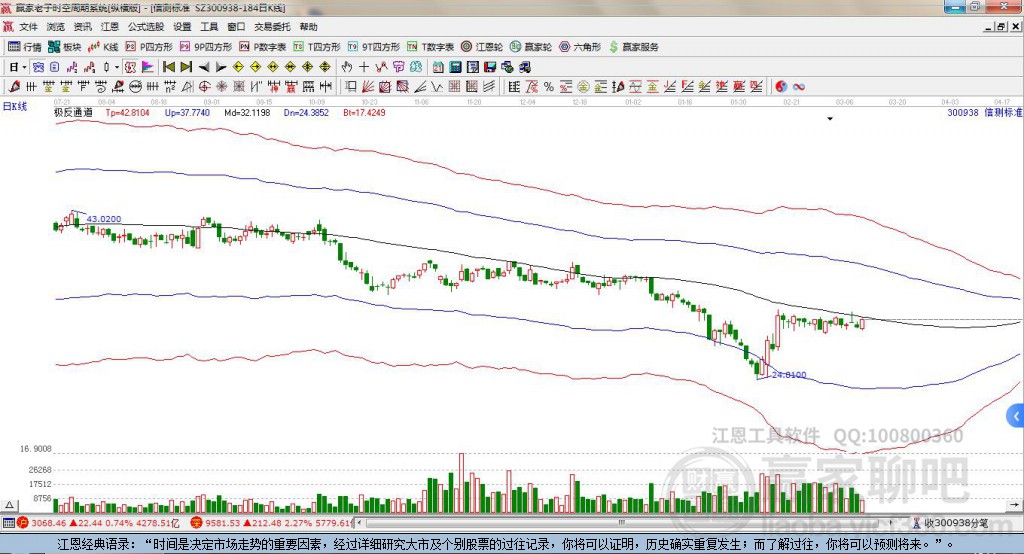Click the calendar date icon
Screen dimensions: 1024x554
pyautogui.click(x=438, y=67)
